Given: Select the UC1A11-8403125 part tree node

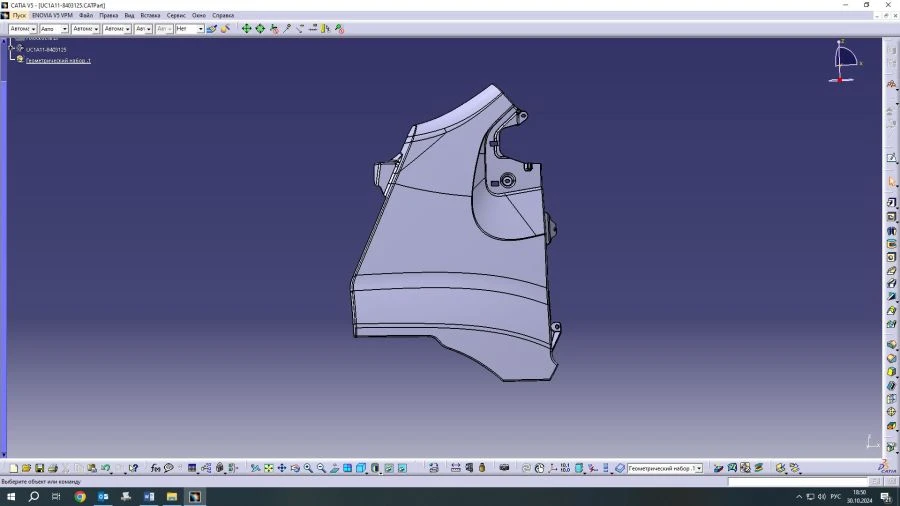Looking at the screenshot, I should click(46, 49).
